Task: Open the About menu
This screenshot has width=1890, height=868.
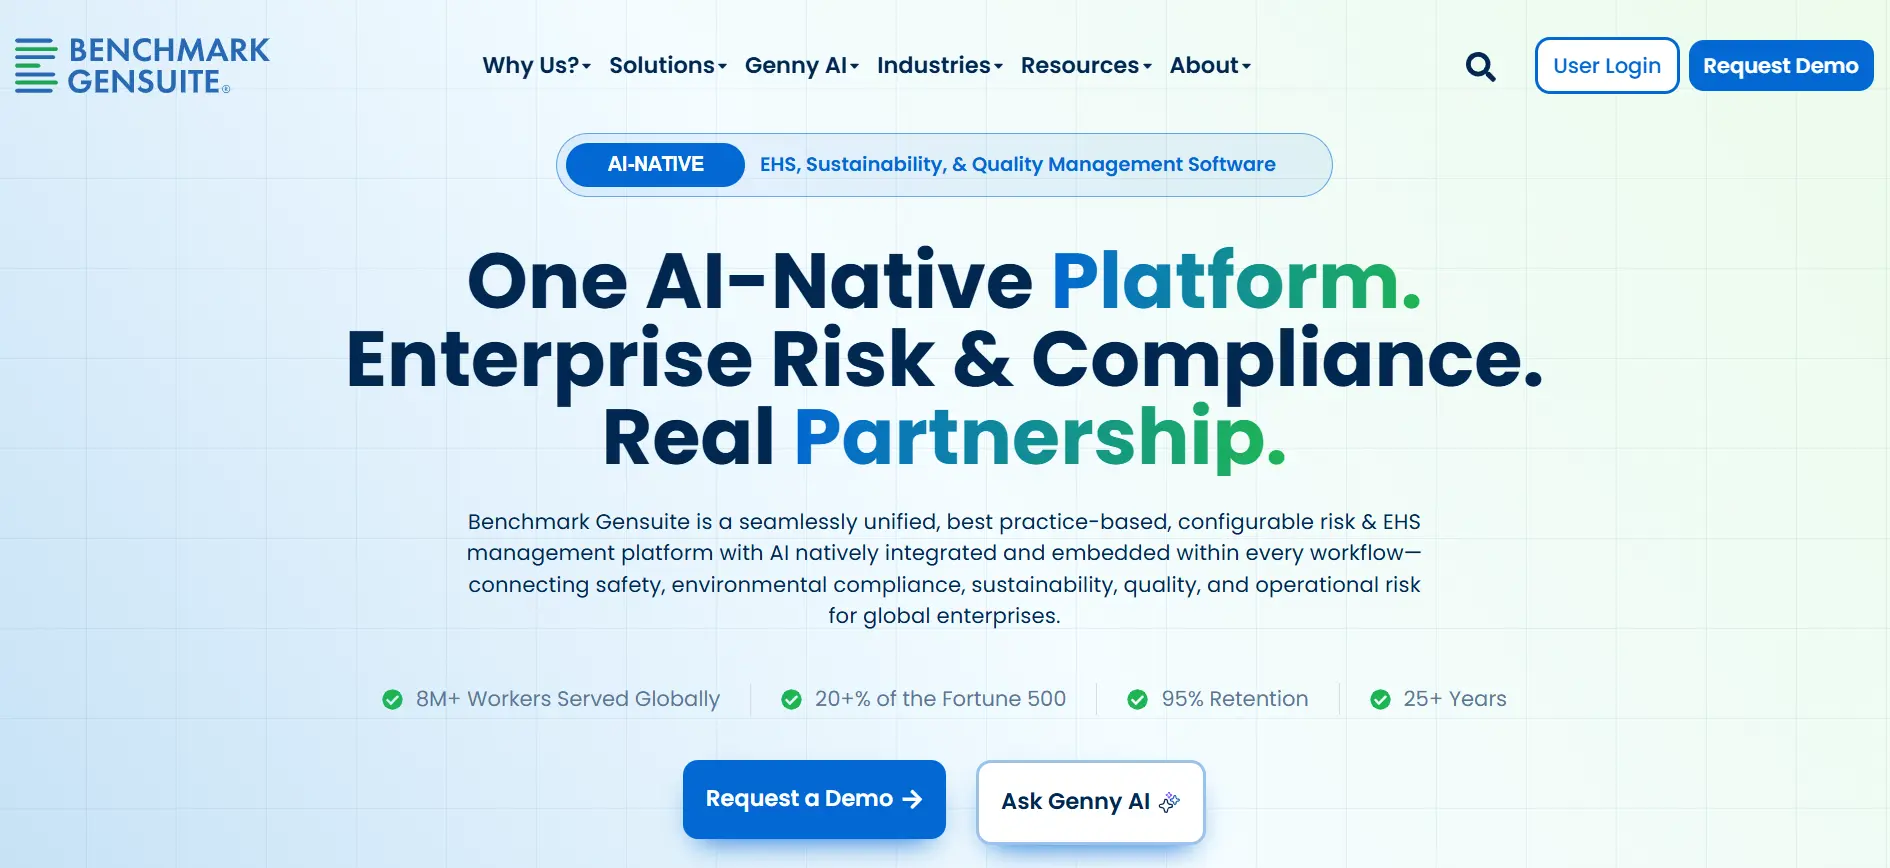Action: pyautogui.click(x=1210, y=66)
